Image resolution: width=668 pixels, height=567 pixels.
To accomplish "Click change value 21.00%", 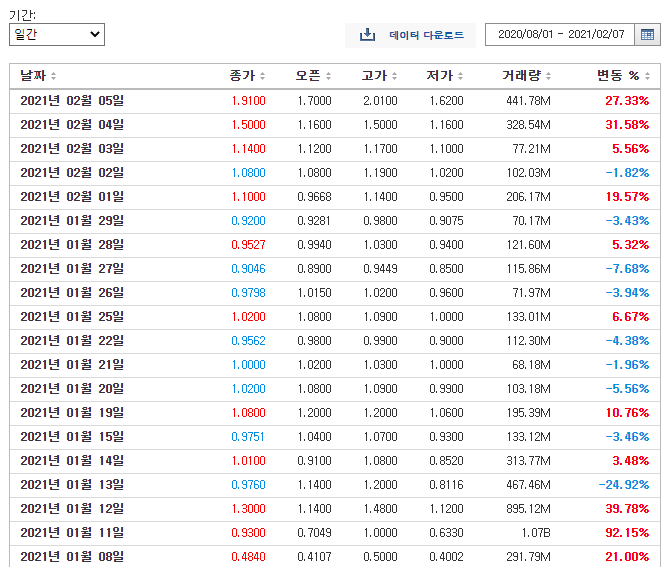I will coord(627,557).
